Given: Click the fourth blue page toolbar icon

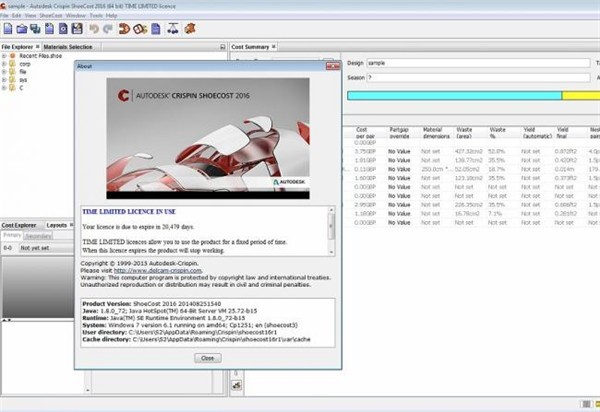Looking at the screenshot, I should click(49, 29).
